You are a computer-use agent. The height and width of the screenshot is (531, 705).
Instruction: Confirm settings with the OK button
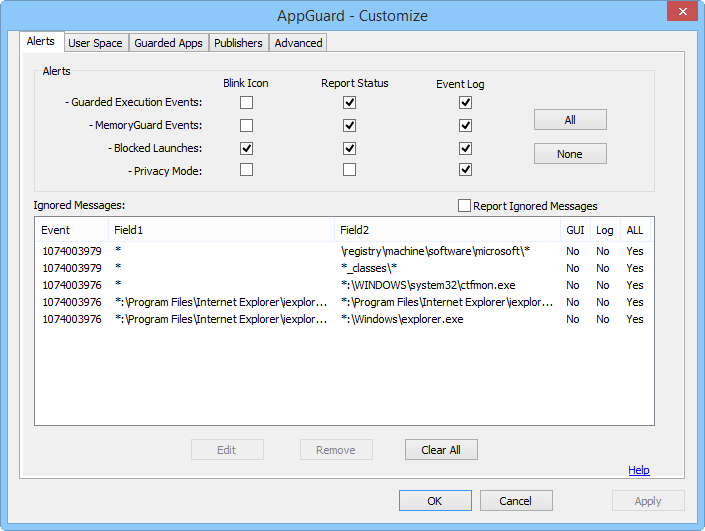pos(435,501)
